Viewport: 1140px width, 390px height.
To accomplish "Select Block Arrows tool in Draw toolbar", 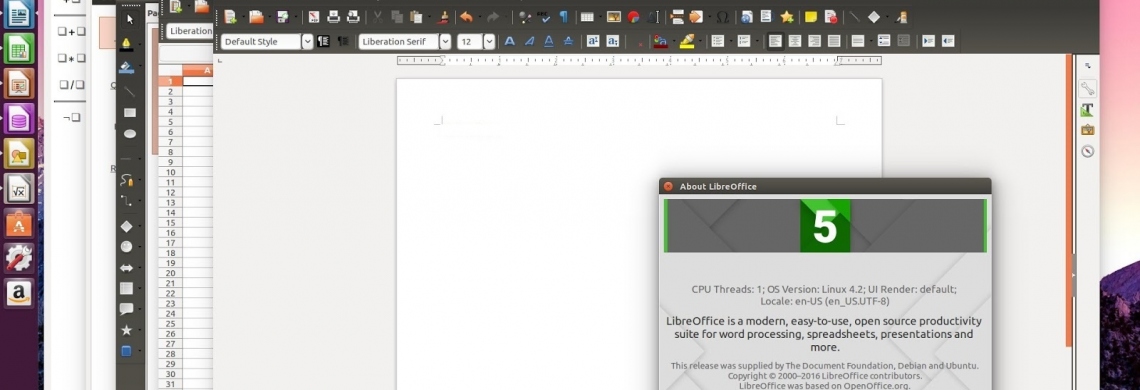I will pos(127,268).
